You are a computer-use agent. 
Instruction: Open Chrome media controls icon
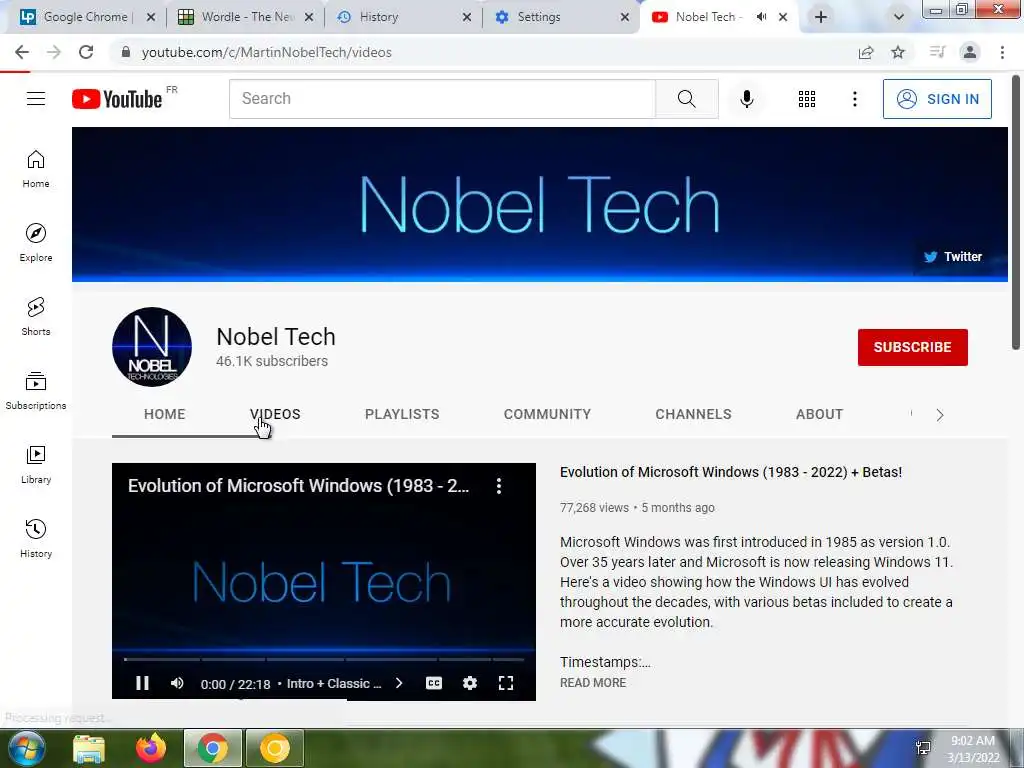click(937, 52)
